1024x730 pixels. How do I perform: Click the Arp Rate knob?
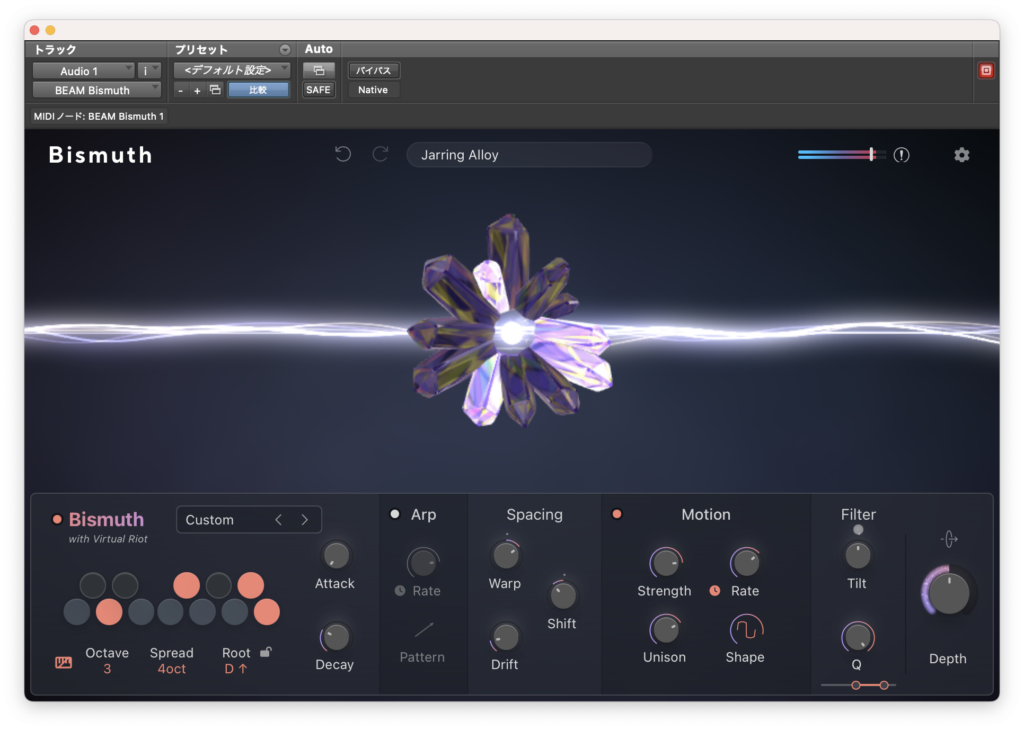[x=423, y=563]
